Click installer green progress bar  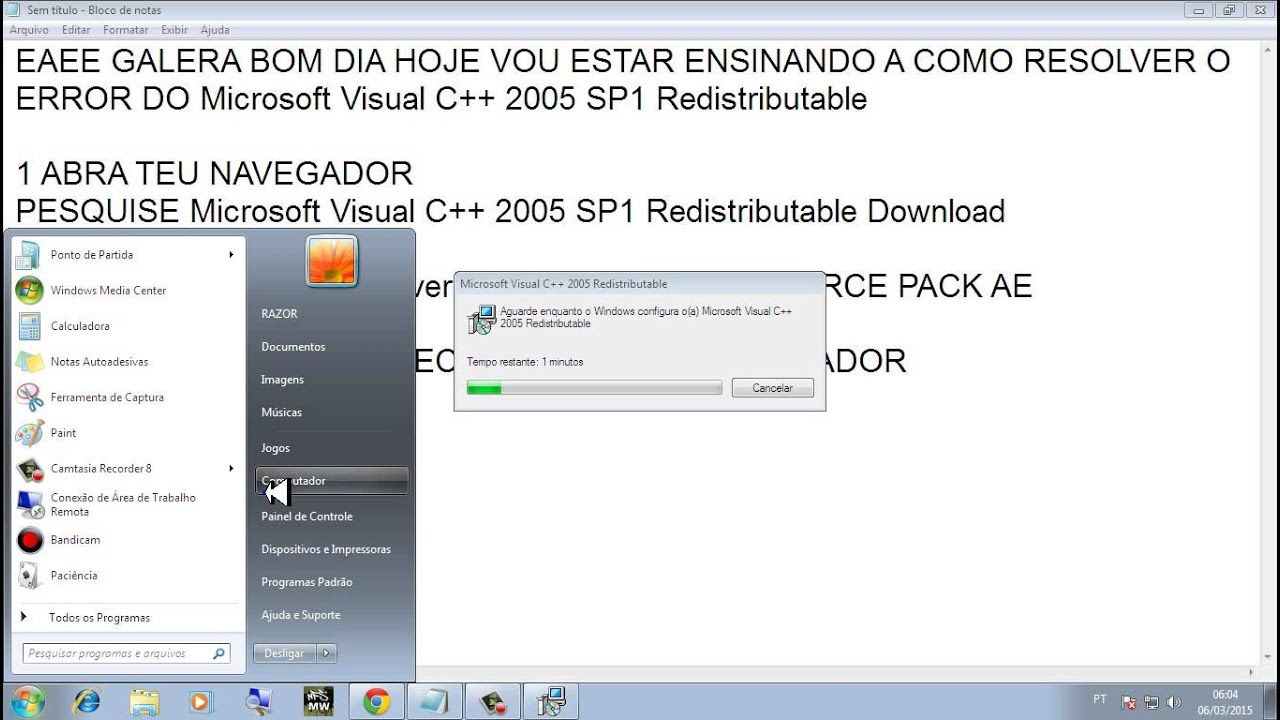tap(594, 388)
